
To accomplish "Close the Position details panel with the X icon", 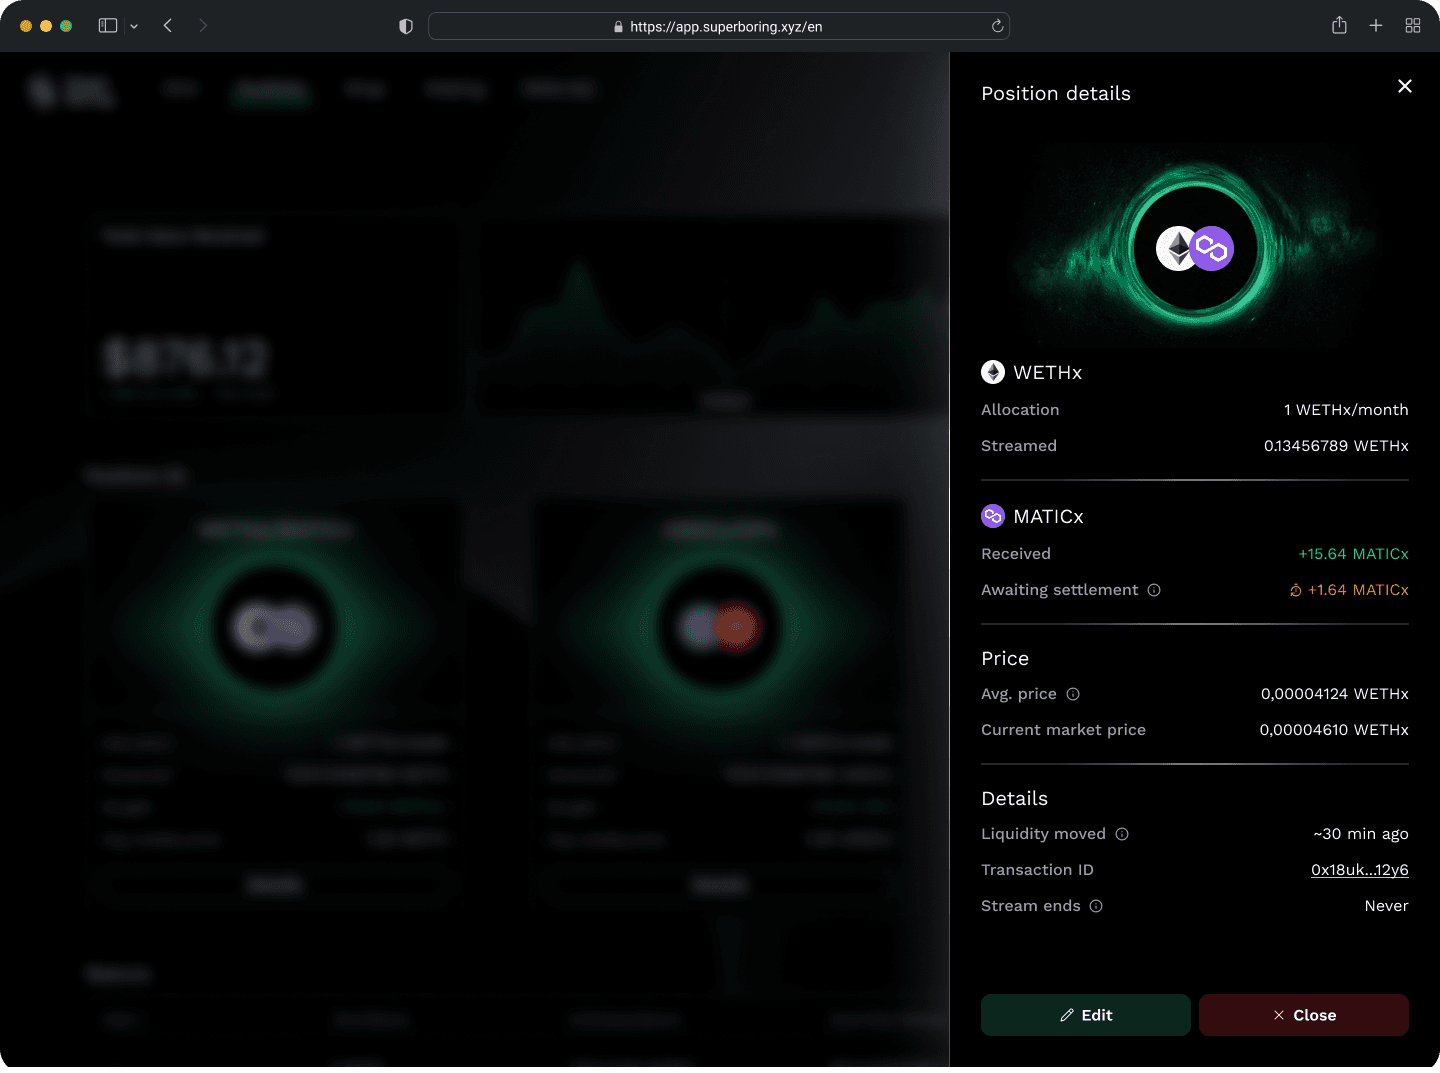I will (x=1404, y=86).
